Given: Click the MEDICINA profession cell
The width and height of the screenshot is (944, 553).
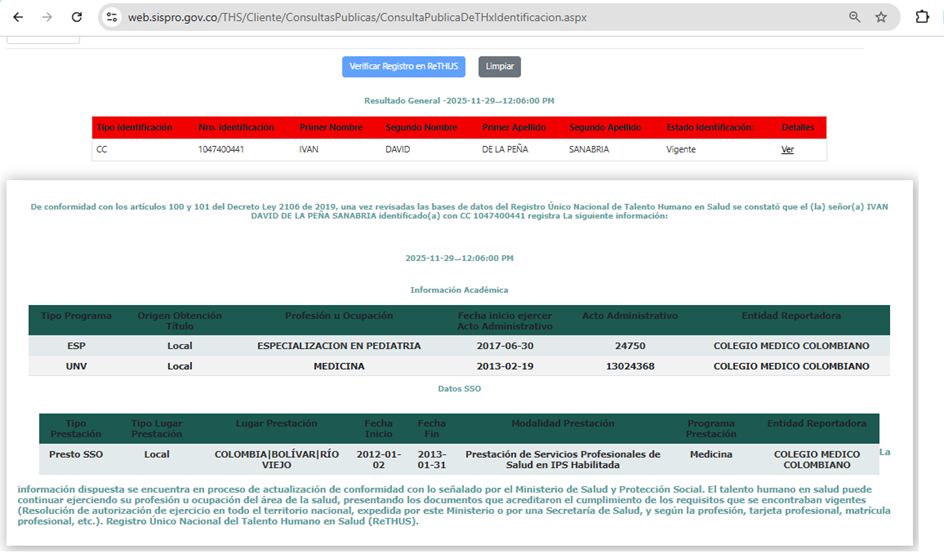Looking at the screenshot, I should (x=339, y=366).
